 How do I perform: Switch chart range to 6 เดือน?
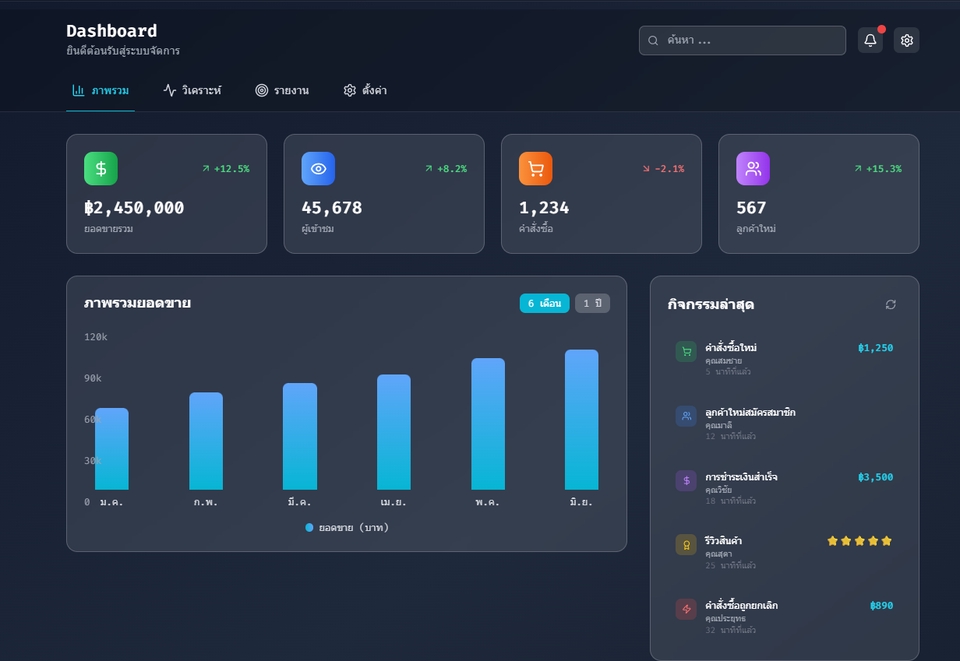pyautogui.click(x=544, y=303)
